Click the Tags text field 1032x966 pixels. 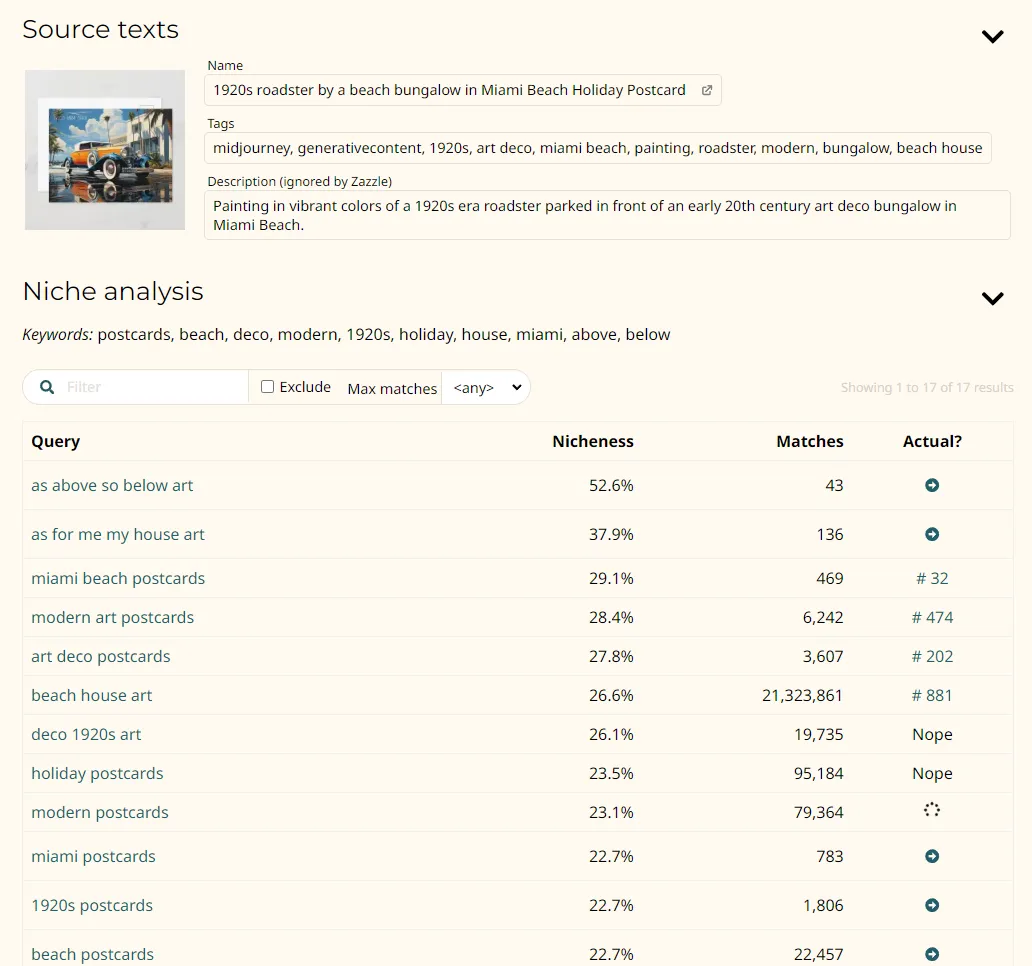[598, 148]
